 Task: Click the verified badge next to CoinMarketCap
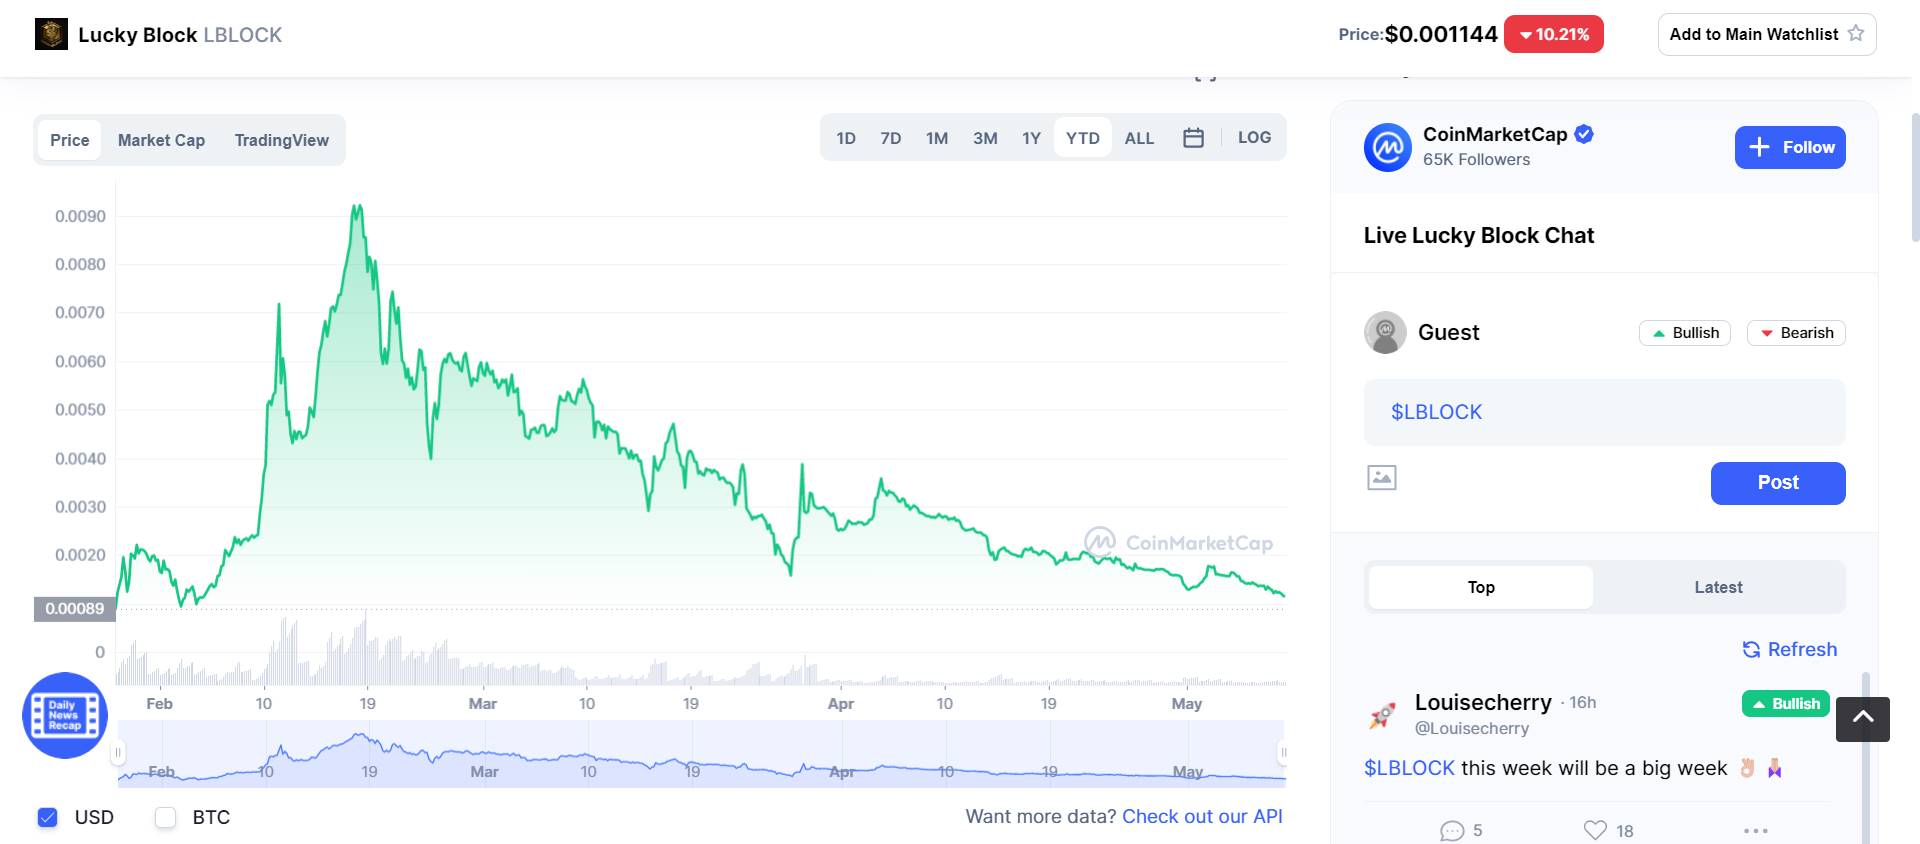(1584, 134)
